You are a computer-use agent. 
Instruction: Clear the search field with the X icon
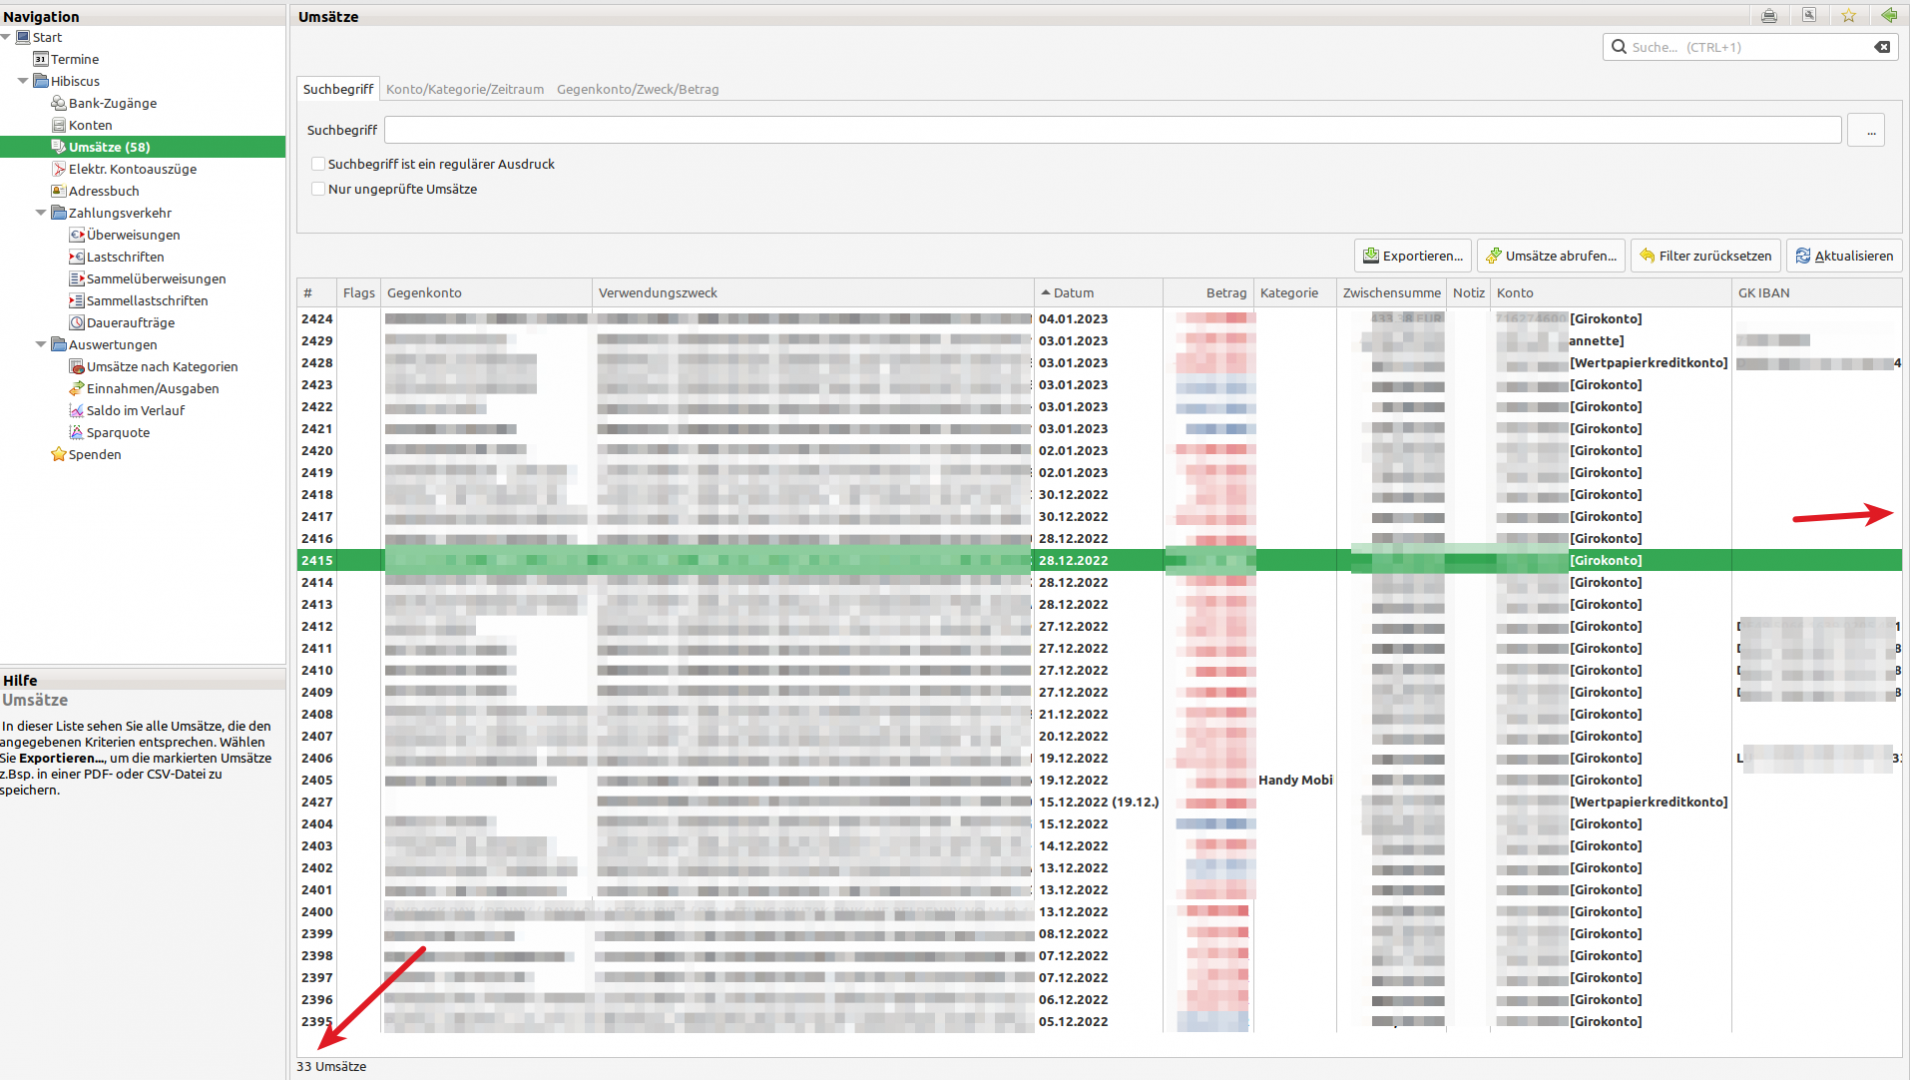pos(1882,47)
